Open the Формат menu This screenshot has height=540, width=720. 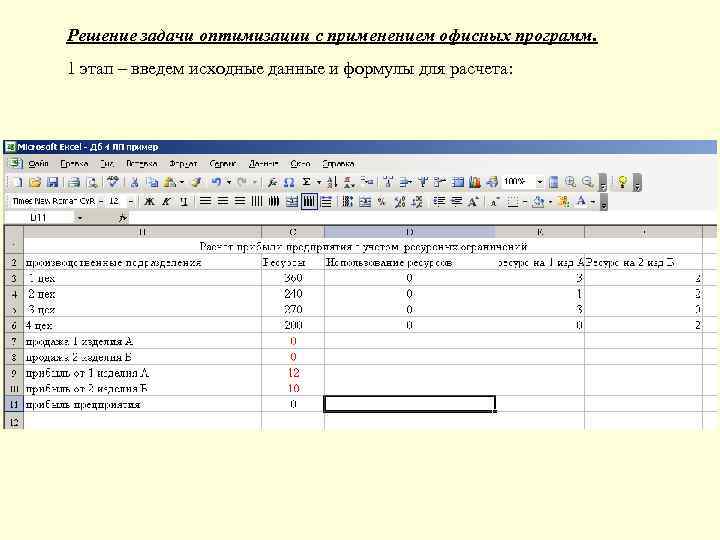tap(183, 163)
